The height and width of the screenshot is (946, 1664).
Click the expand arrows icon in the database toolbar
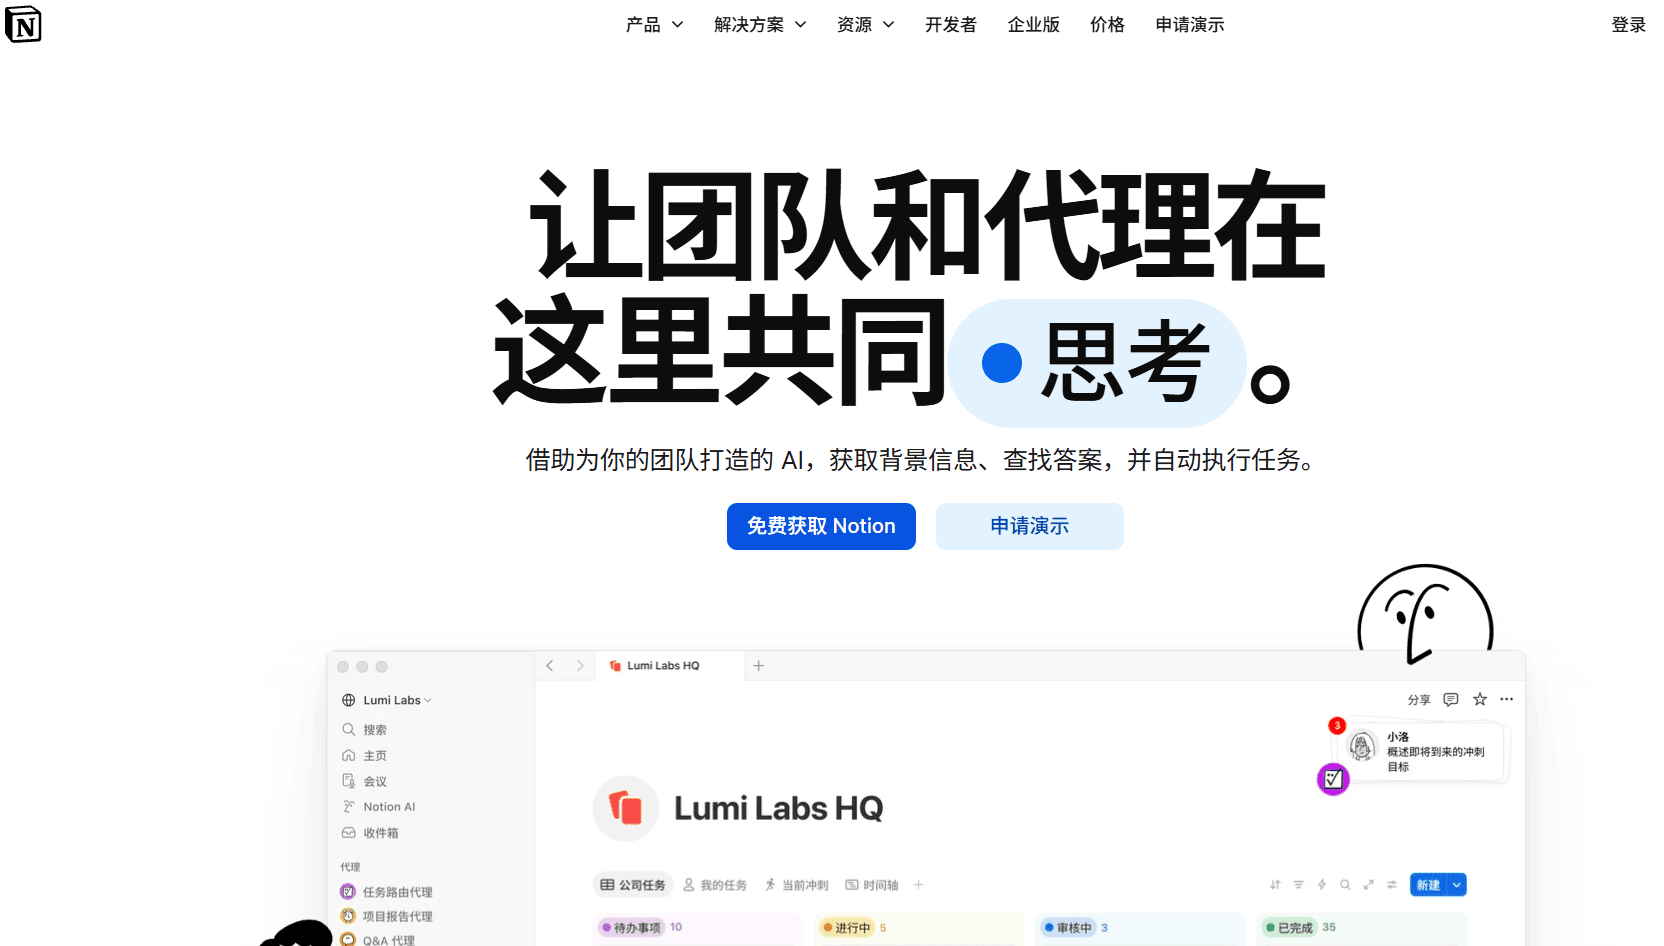pyautogui.click(x=1368, y=885)
